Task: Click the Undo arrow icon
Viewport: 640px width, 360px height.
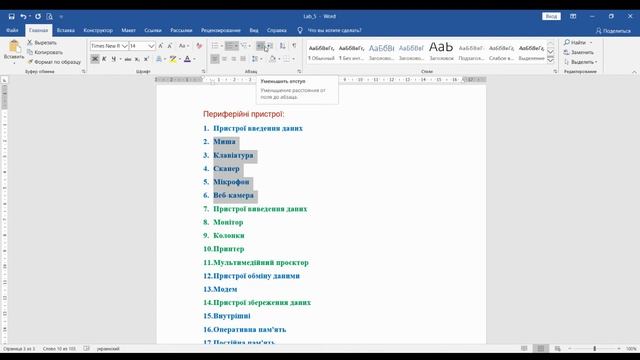Action: (x=23, y=16)
